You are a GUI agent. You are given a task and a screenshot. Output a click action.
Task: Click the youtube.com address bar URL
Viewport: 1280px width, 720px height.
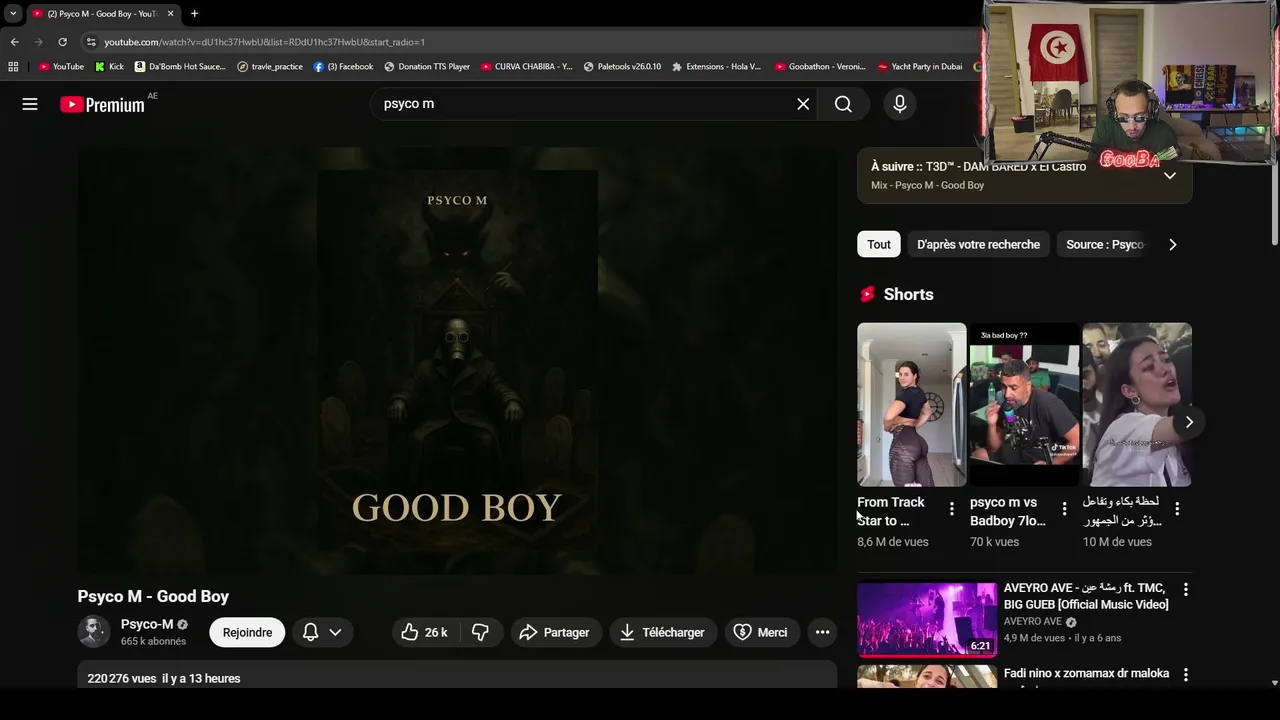click(265, 42)
